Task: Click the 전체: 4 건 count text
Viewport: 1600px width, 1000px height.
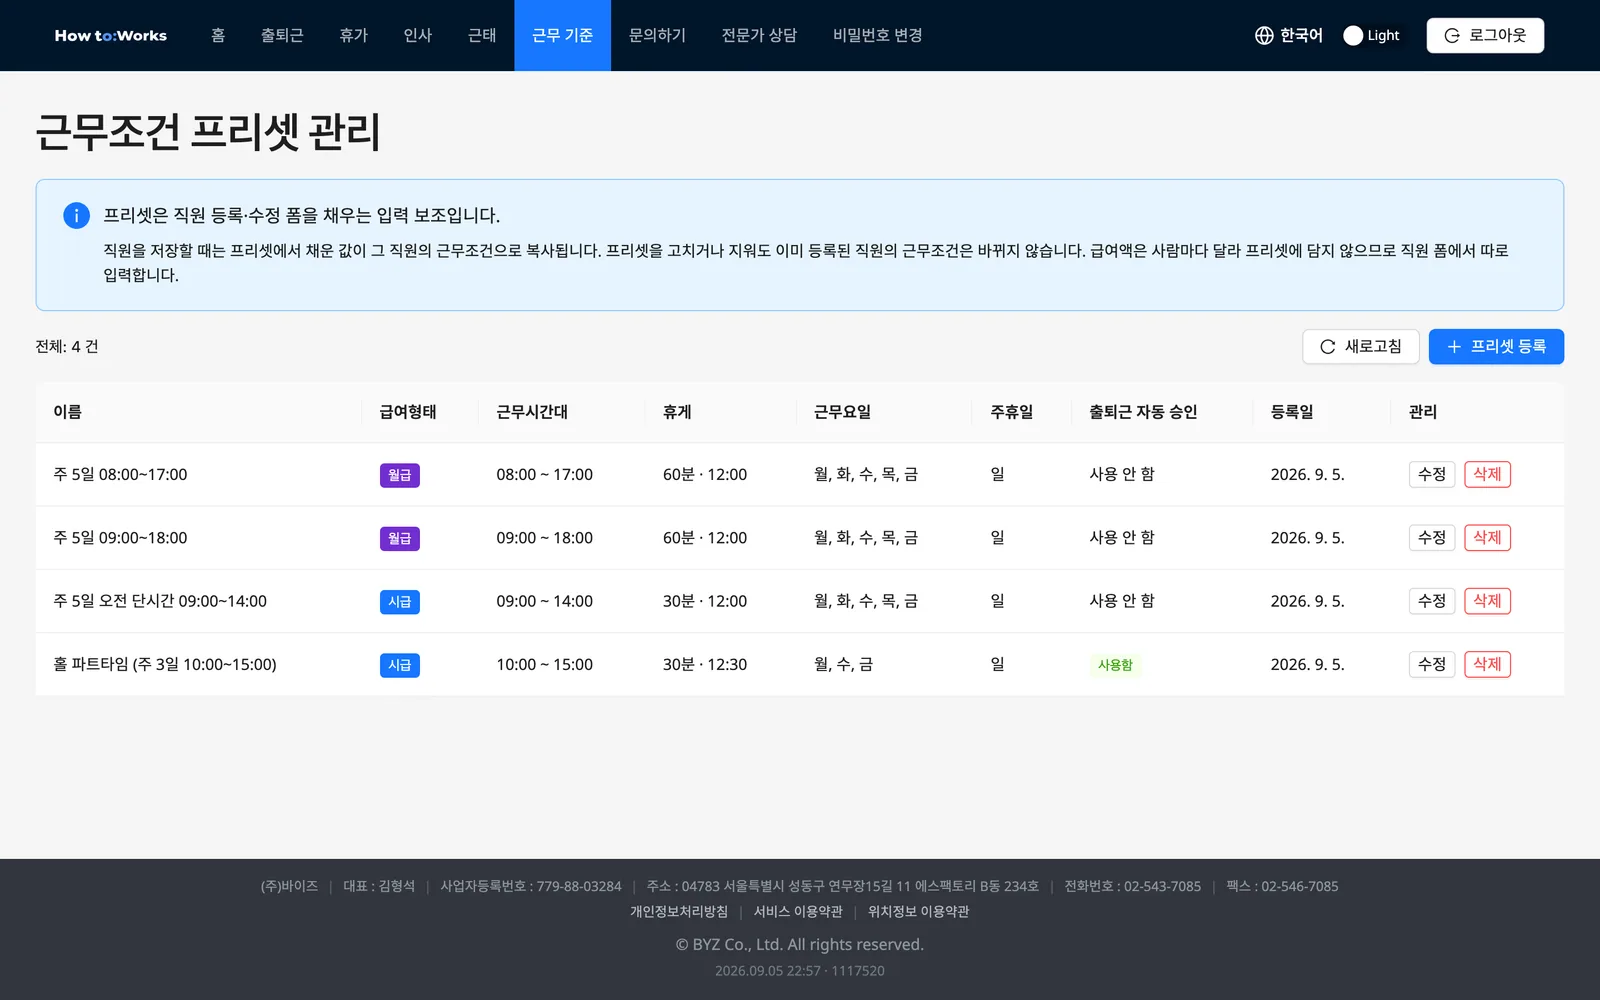Action: 67,347
